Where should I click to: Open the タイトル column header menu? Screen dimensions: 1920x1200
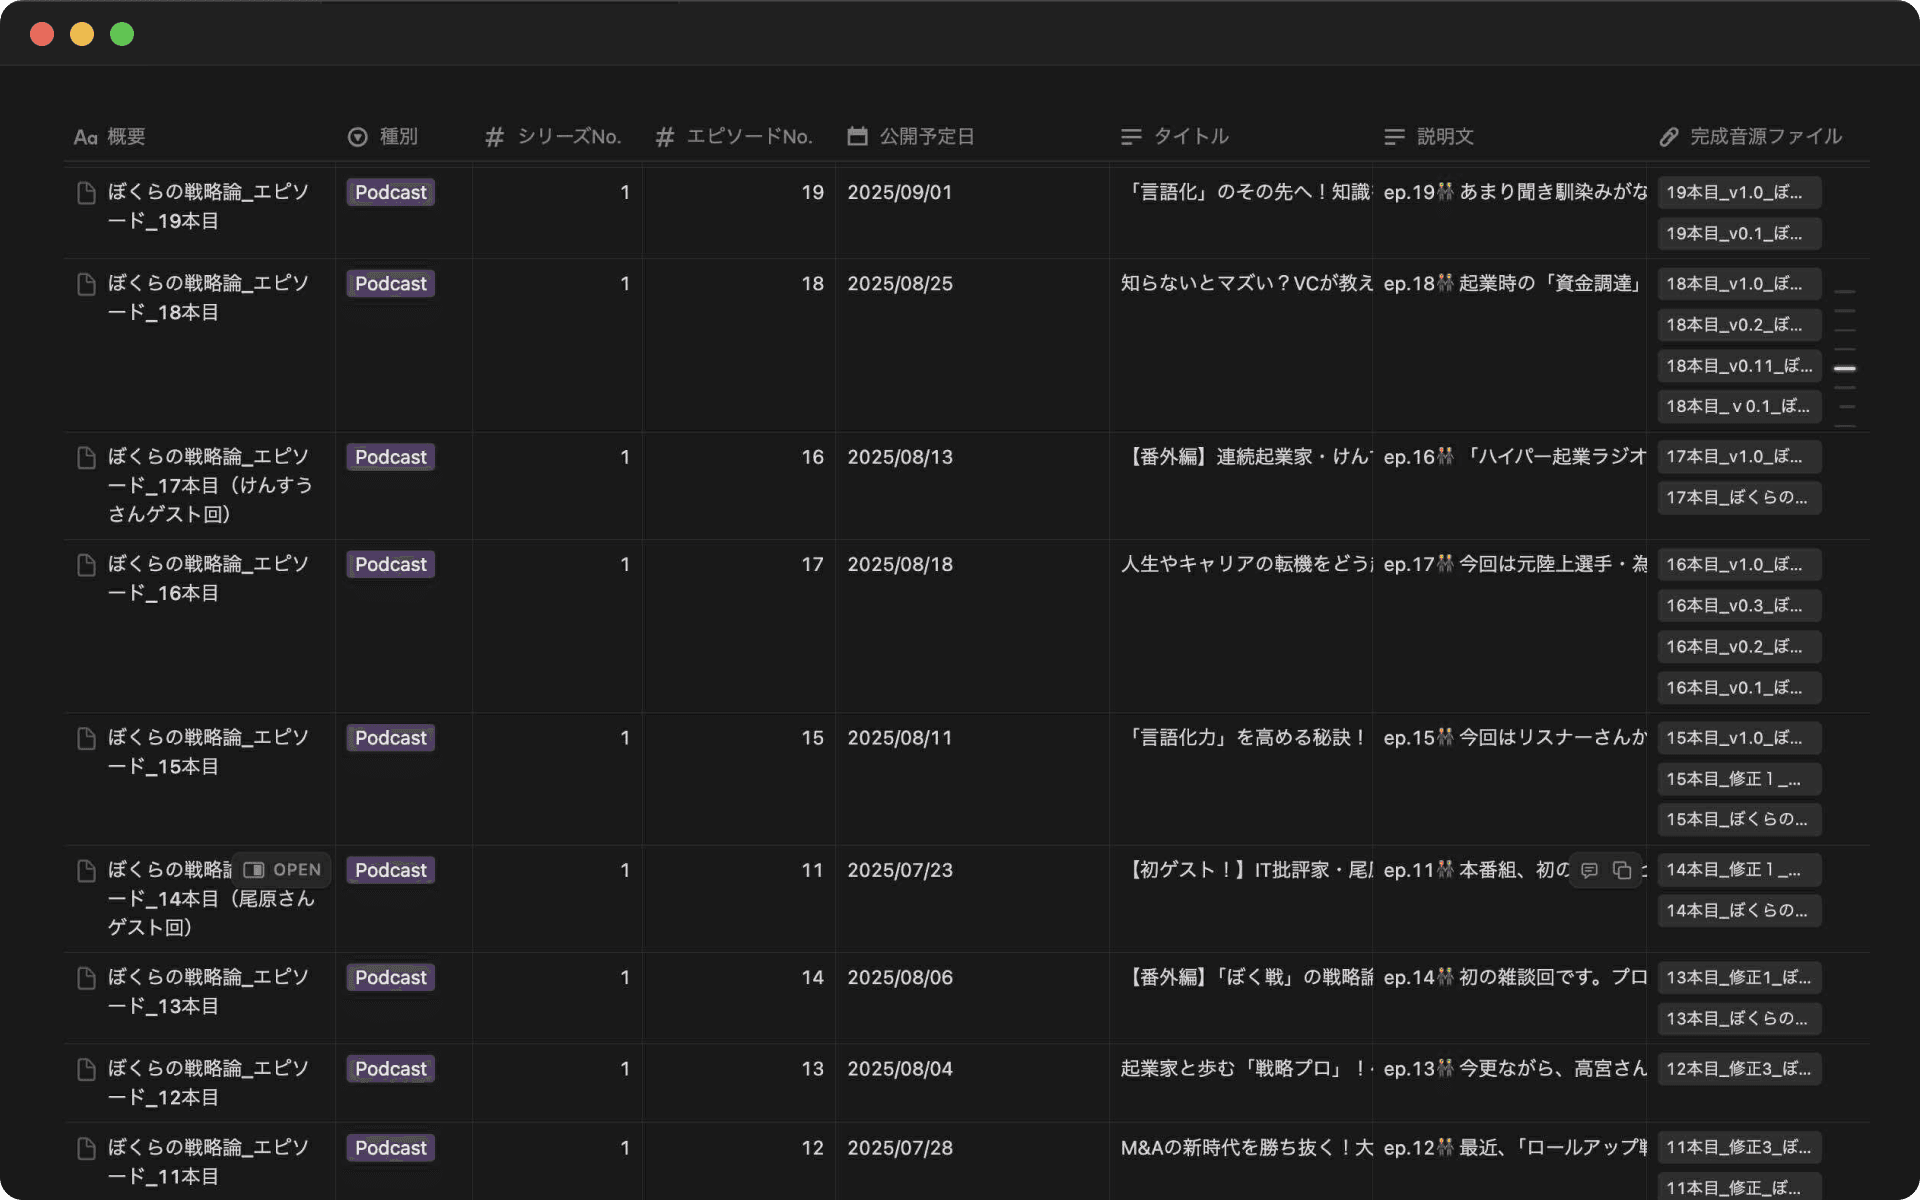click(x=1190, y=136)
